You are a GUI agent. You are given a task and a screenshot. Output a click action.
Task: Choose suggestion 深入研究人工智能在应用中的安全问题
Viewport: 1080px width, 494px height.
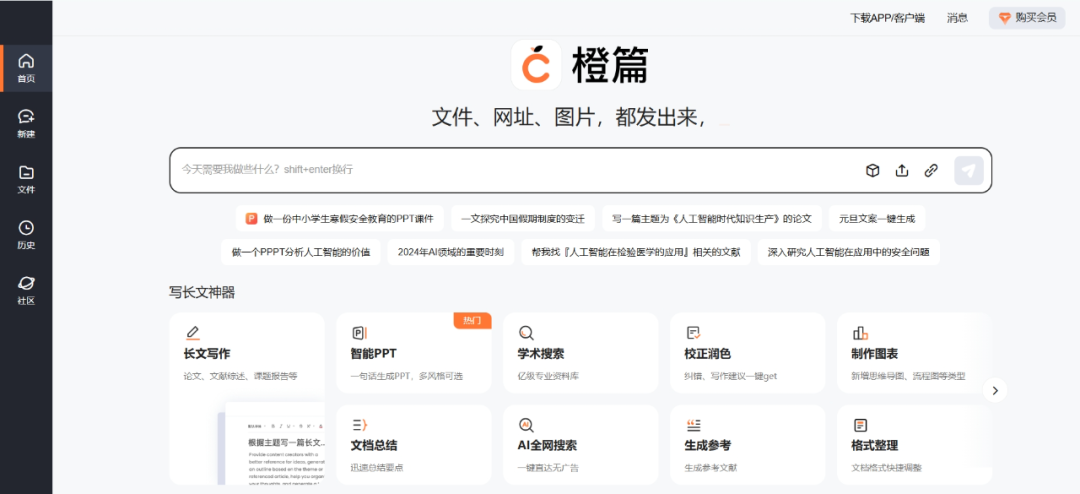coord(849,252)
